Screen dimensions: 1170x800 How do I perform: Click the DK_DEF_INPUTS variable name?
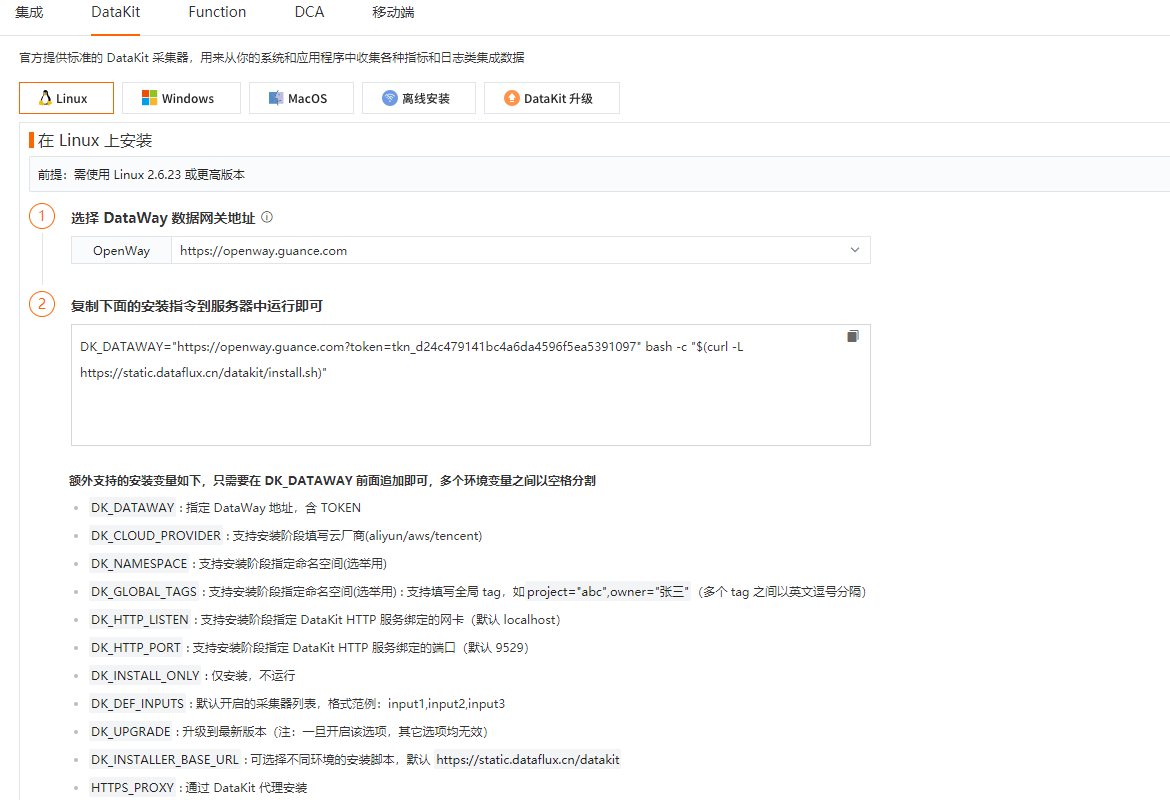137,704
